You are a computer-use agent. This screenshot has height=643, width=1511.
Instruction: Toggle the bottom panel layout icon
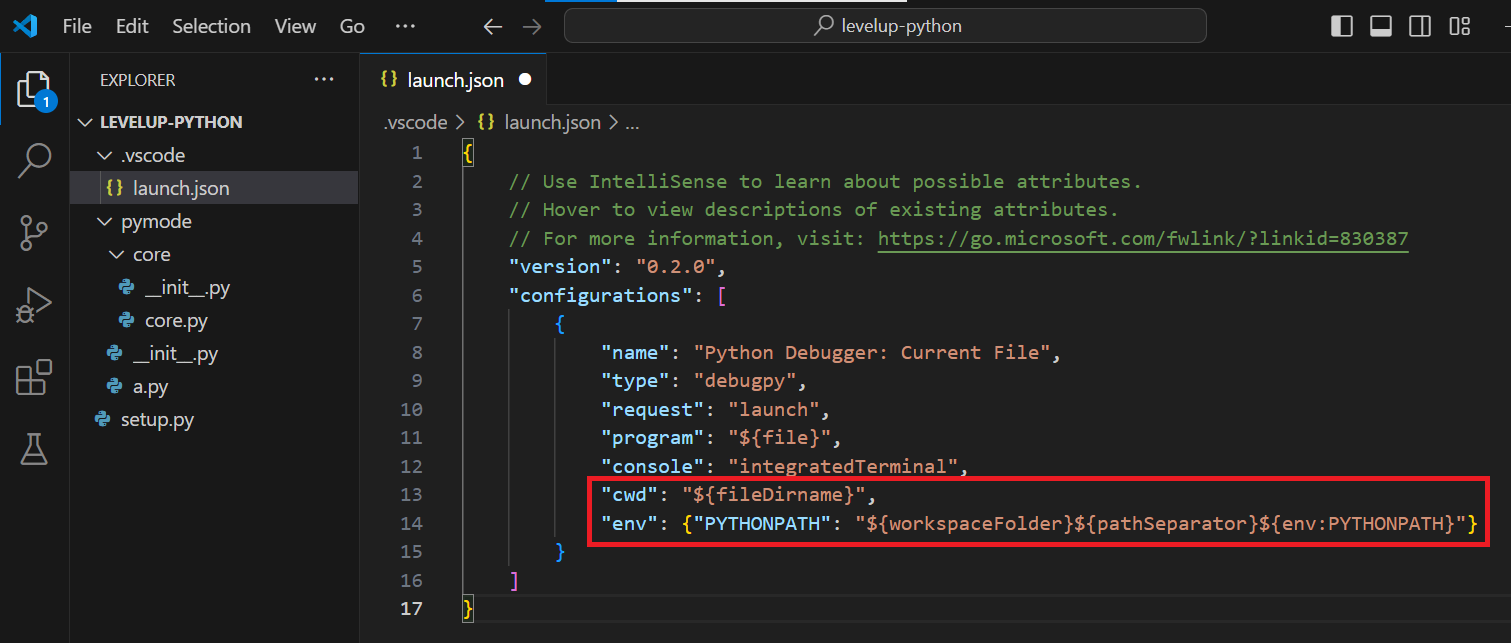[1381, 26]
